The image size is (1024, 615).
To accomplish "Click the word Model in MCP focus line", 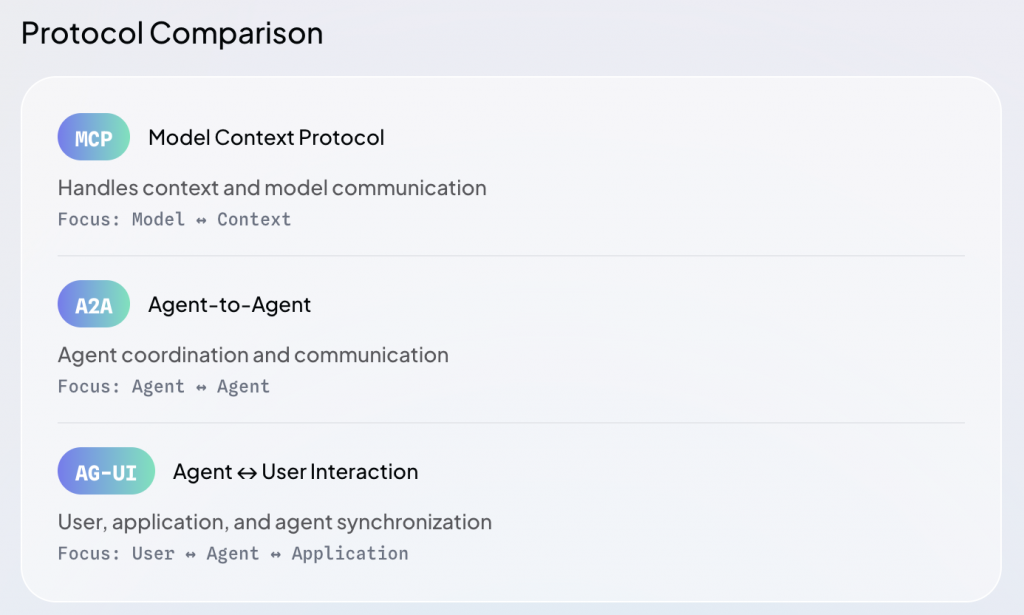I will coord(158,220).
